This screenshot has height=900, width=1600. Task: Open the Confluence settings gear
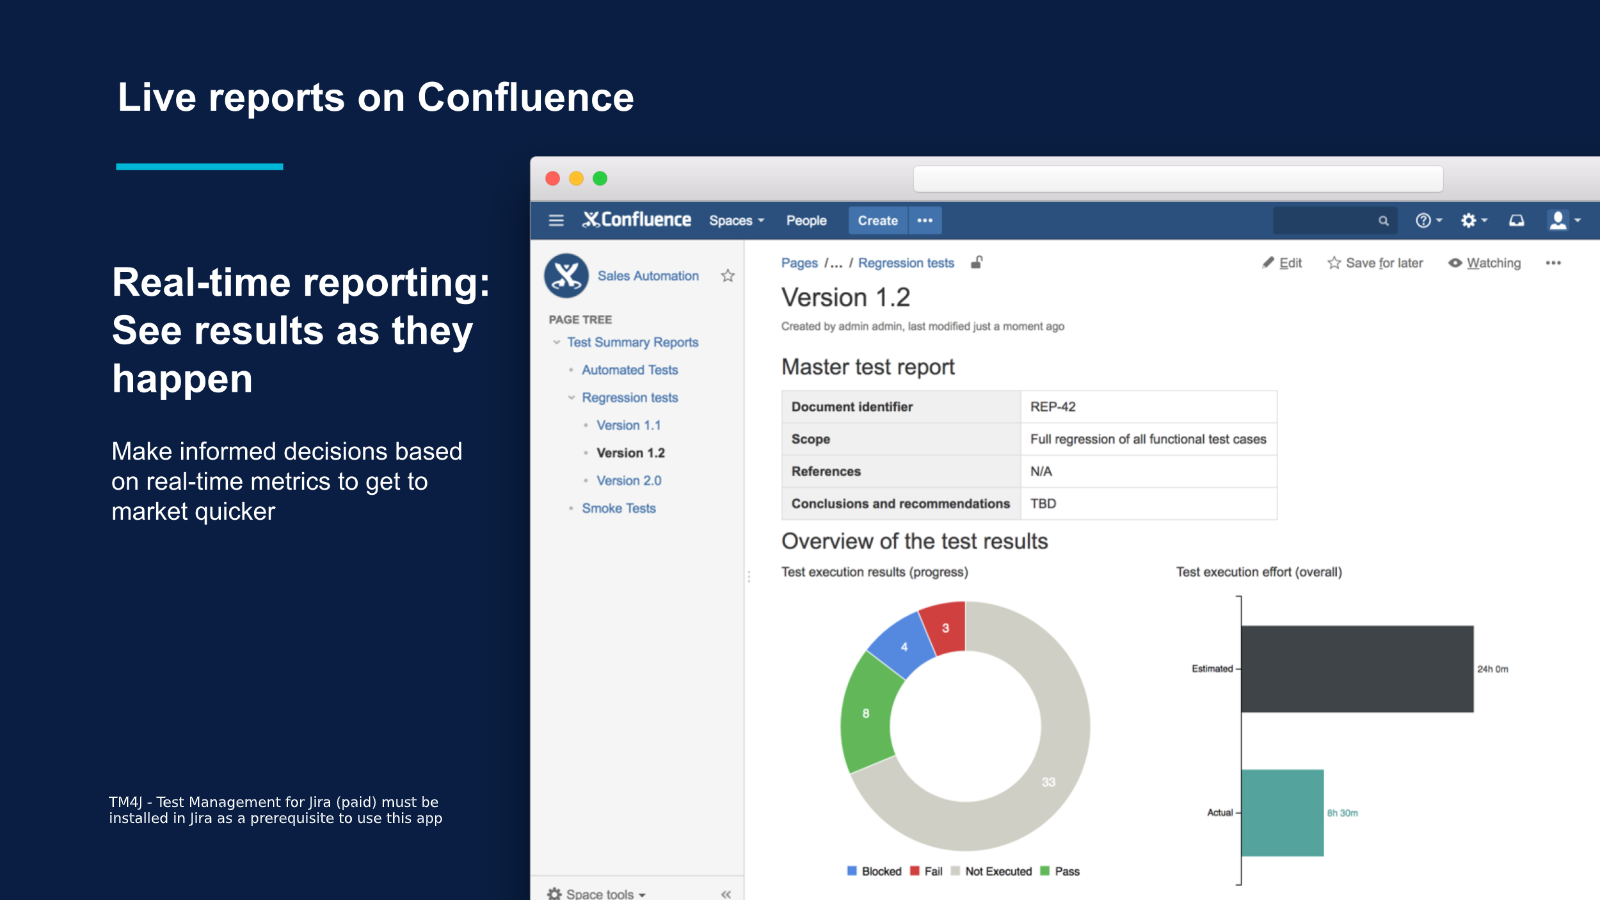tap(1468, 220)
